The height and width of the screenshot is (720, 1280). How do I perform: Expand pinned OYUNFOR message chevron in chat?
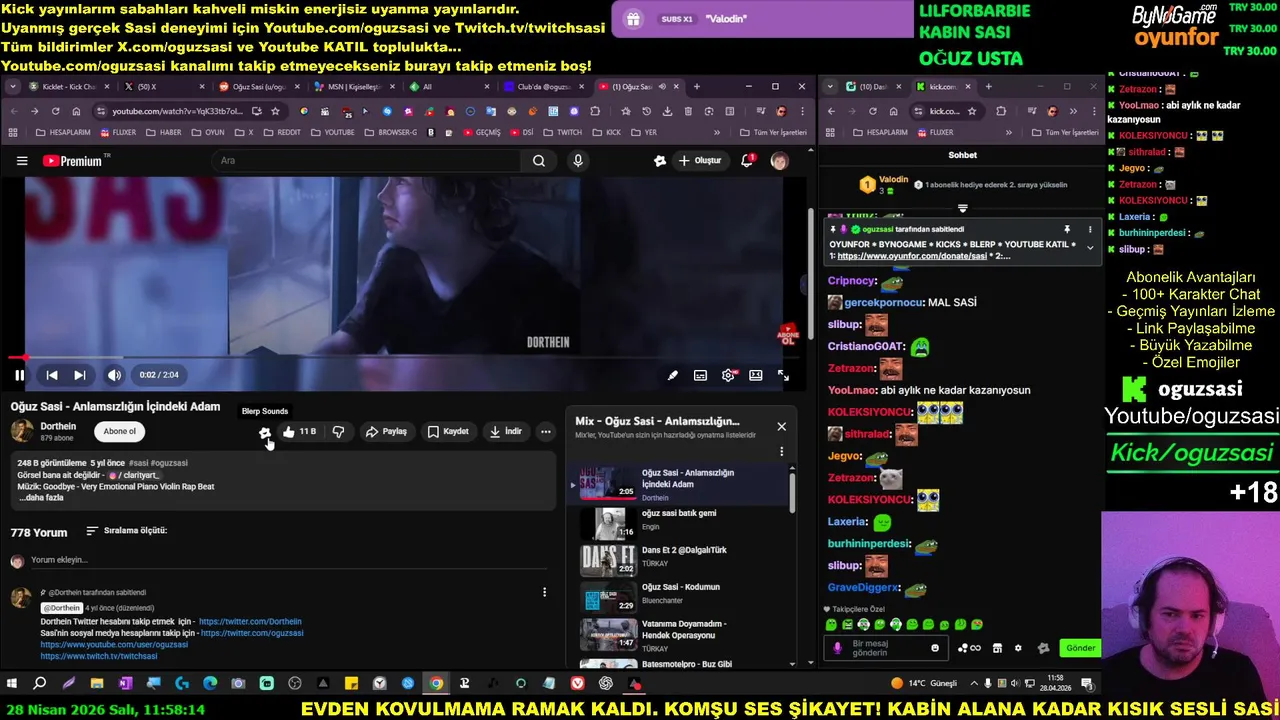click(1090, 247)
